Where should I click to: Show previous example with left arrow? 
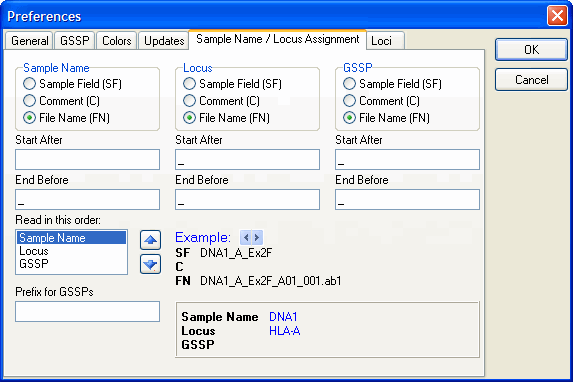click(x=246, y=238)
